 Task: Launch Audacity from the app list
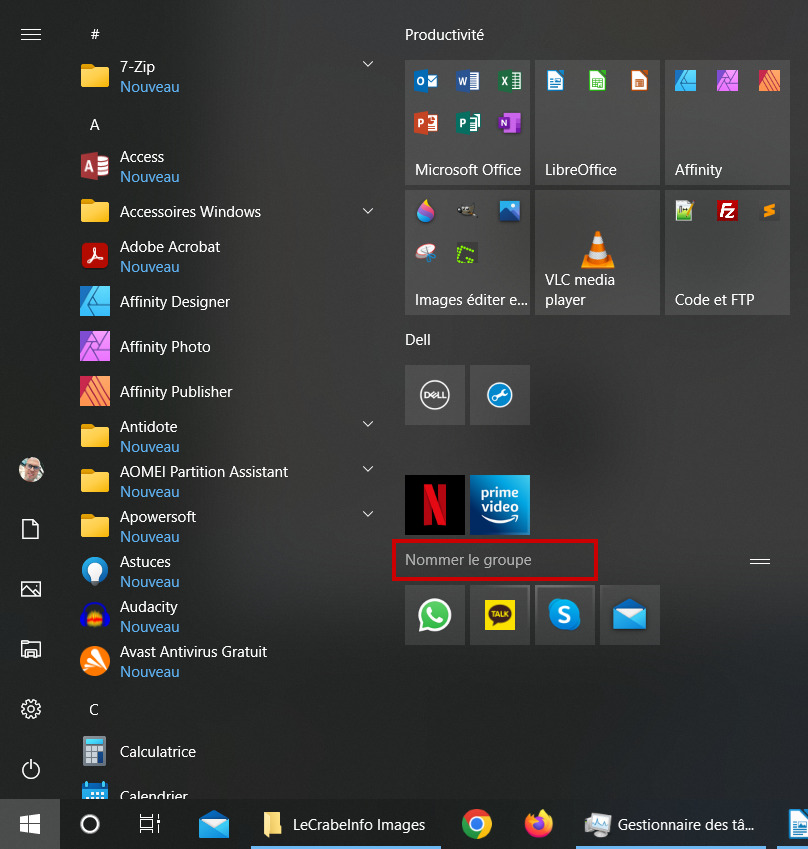tap(227, 616)
